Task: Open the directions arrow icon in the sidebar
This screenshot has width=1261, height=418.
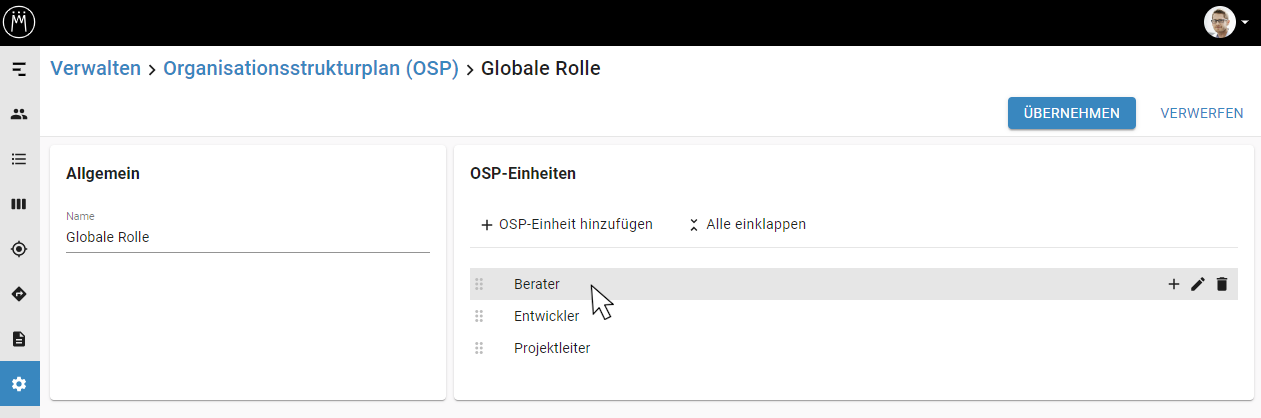Action: click(19, 294)
